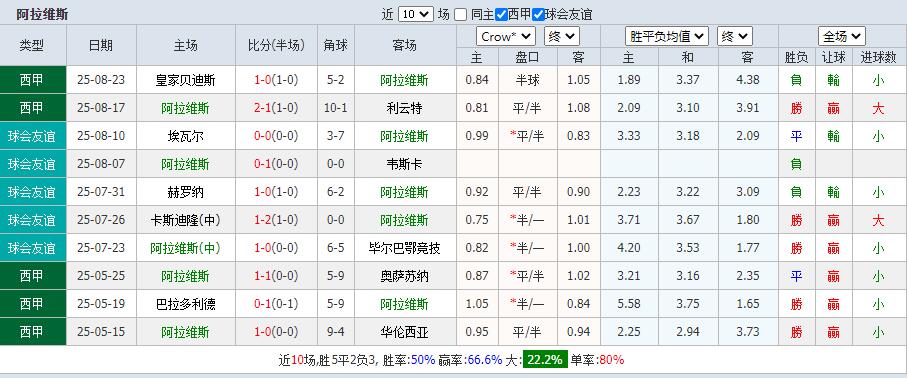Click the 类型 column header
907x378 pixels.
click(x=32, y=45)
